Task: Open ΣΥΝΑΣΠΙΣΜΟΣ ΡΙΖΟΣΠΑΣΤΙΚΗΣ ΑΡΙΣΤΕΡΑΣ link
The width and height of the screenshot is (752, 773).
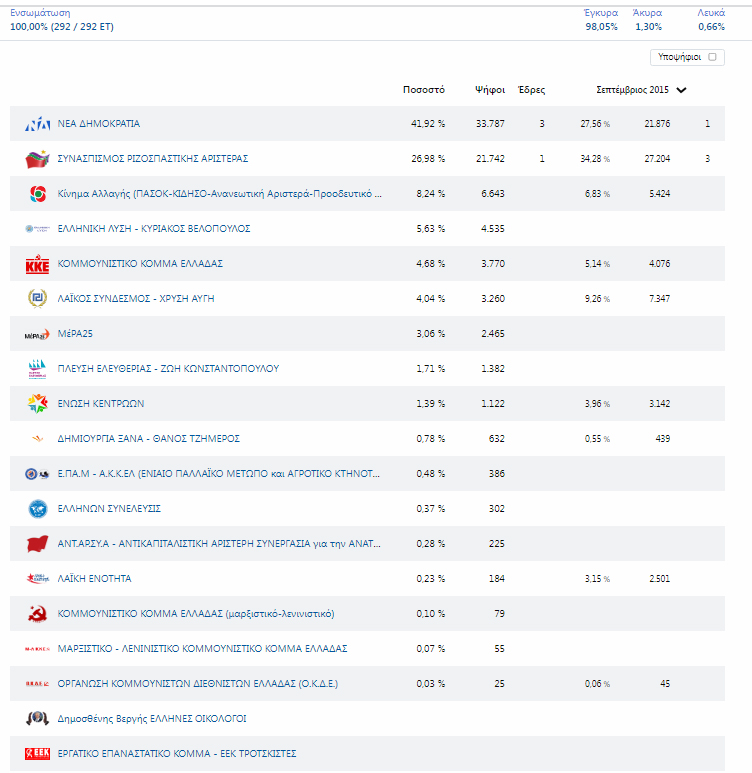Action: tap(153, 159)
